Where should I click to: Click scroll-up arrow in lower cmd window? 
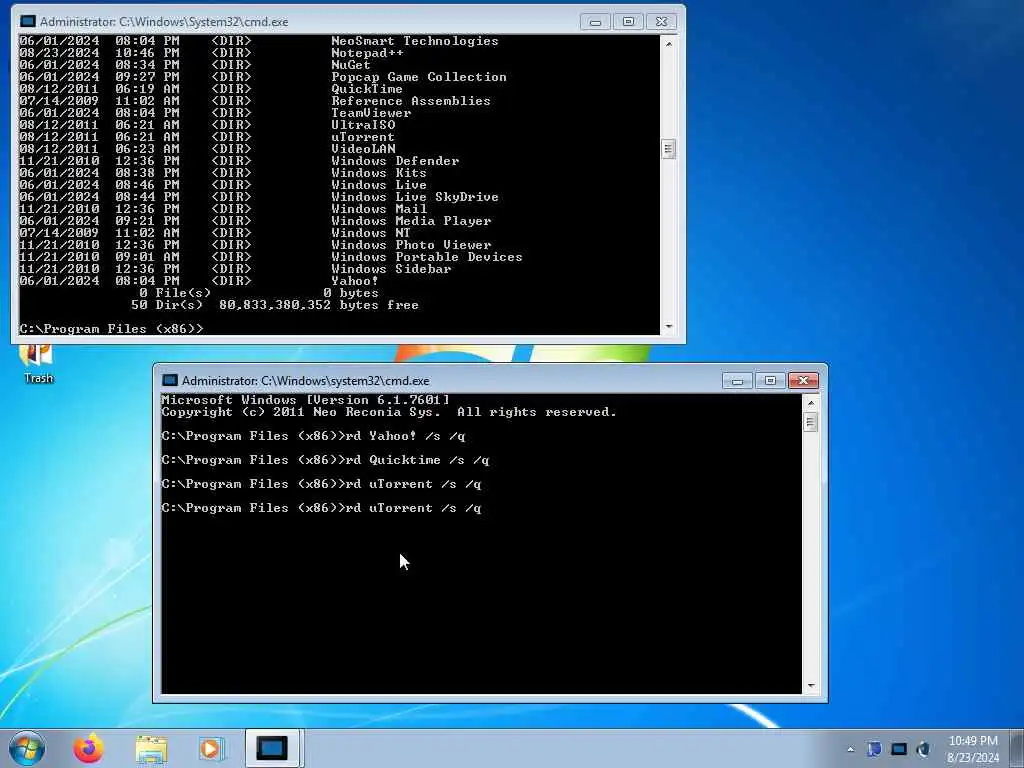point(810,403)
